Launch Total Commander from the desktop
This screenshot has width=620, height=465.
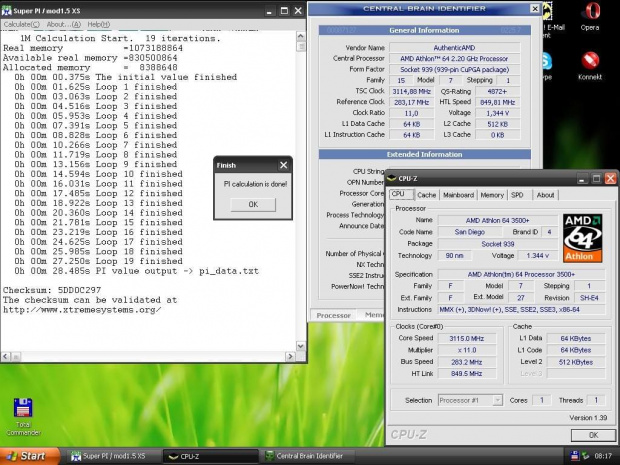pos(23,416)
